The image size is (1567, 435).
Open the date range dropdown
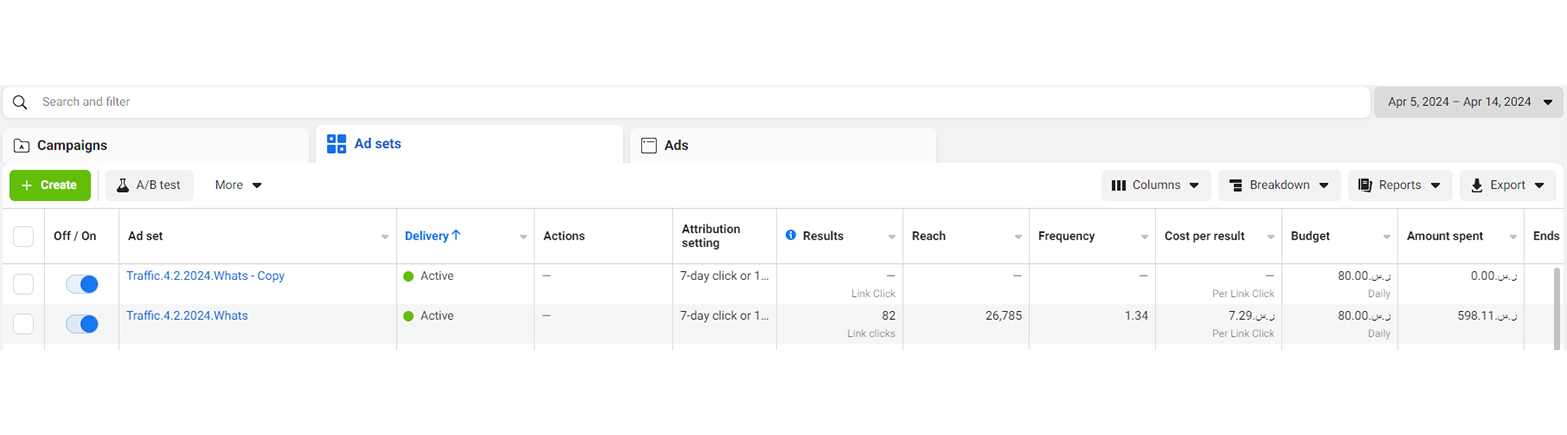tap(1468, 102)
